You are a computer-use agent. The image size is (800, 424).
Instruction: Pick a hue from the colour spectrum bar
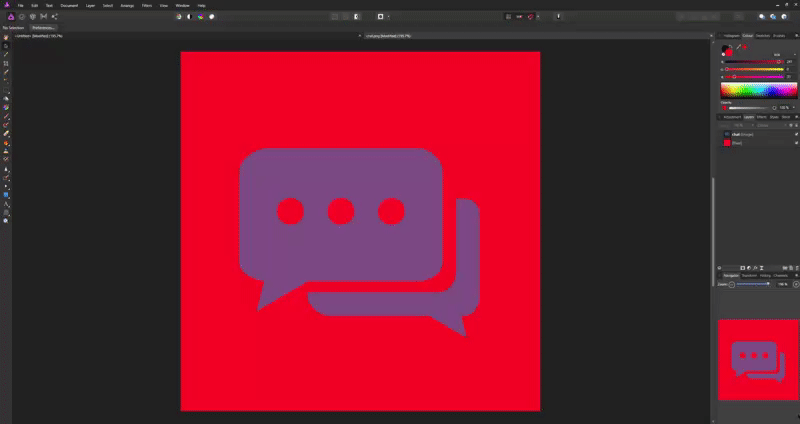pyautogui.click(x=759, y=90)
